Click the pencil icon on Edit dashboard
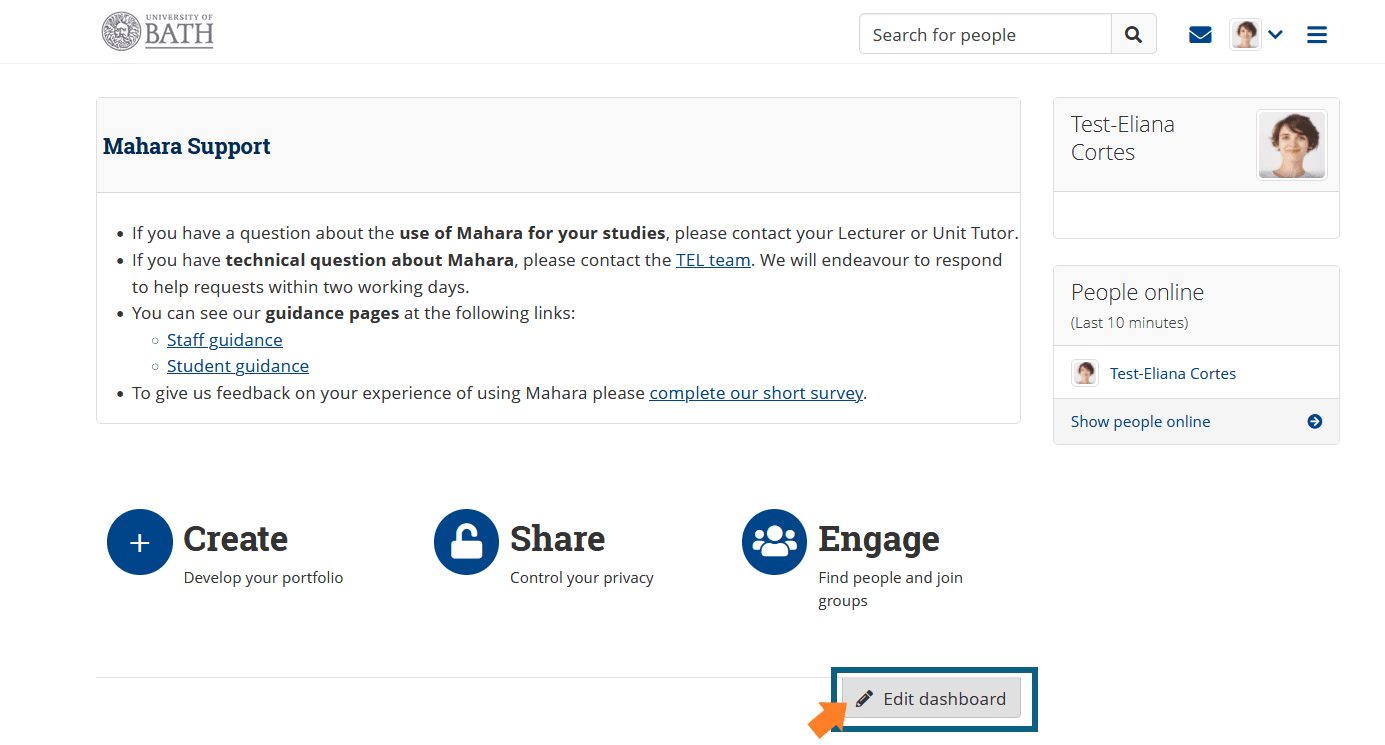Screen dimensions: 1385x745 pos(866,697)
